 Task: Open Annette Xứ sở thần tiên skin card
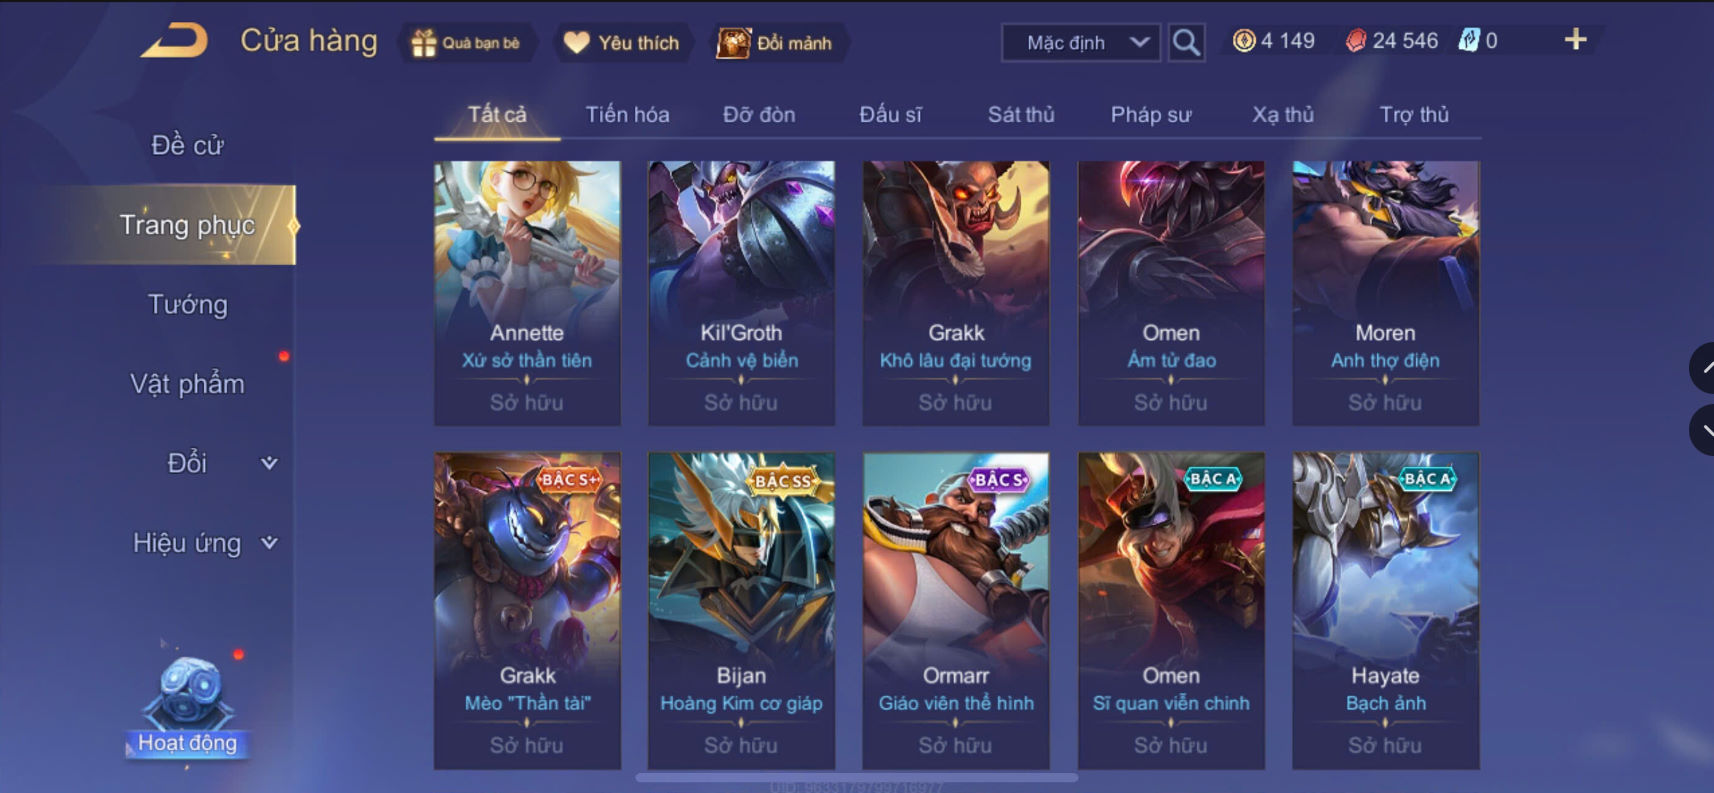[x=527, y=293]
